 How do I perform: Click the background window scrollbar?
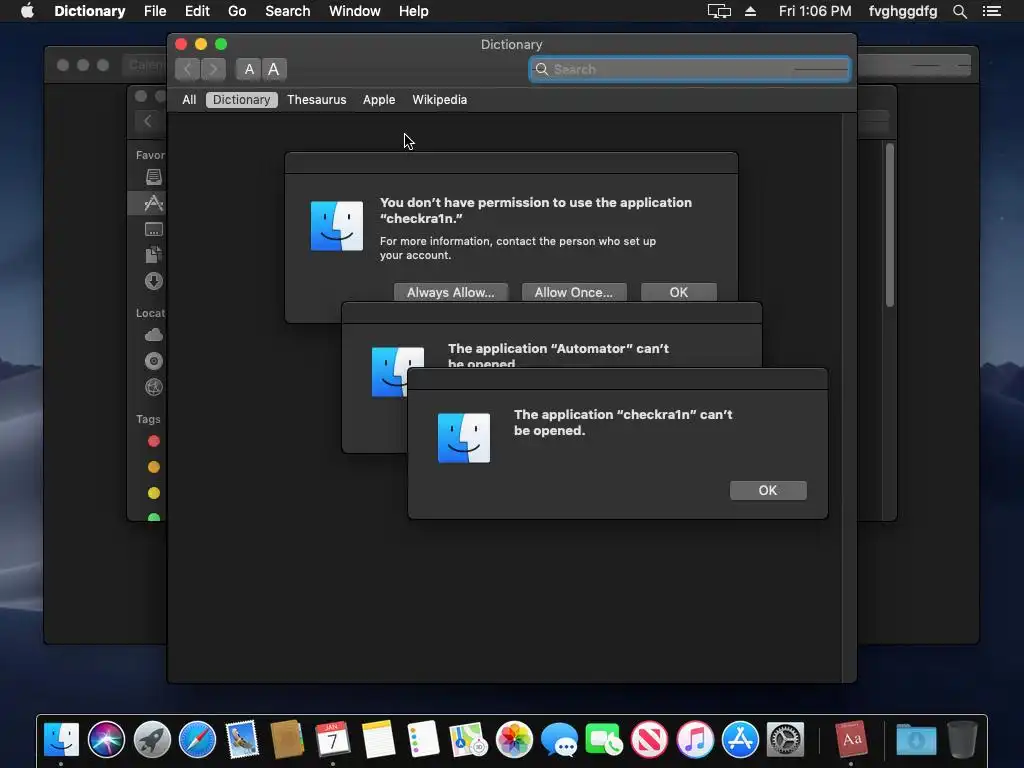tap(889, 225)
